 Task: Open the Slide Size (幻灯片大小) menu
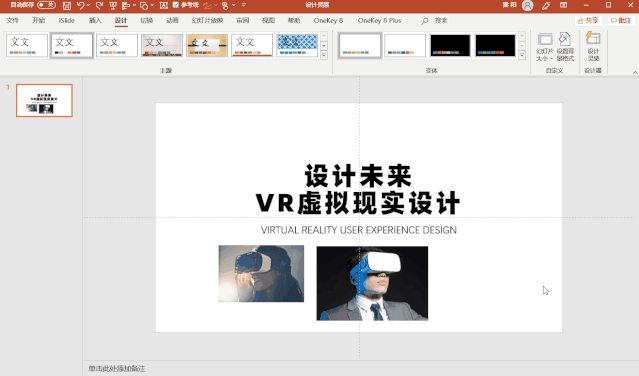pyautogui.click(x=544, y=47)
